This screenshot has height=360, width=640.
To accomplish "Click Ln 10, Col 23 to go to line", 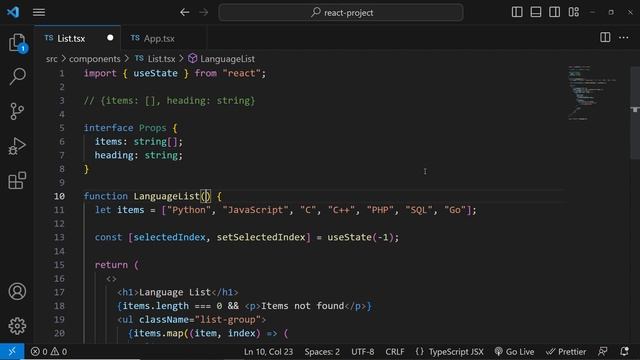I will pyautogui.click(x=269, y=351).
